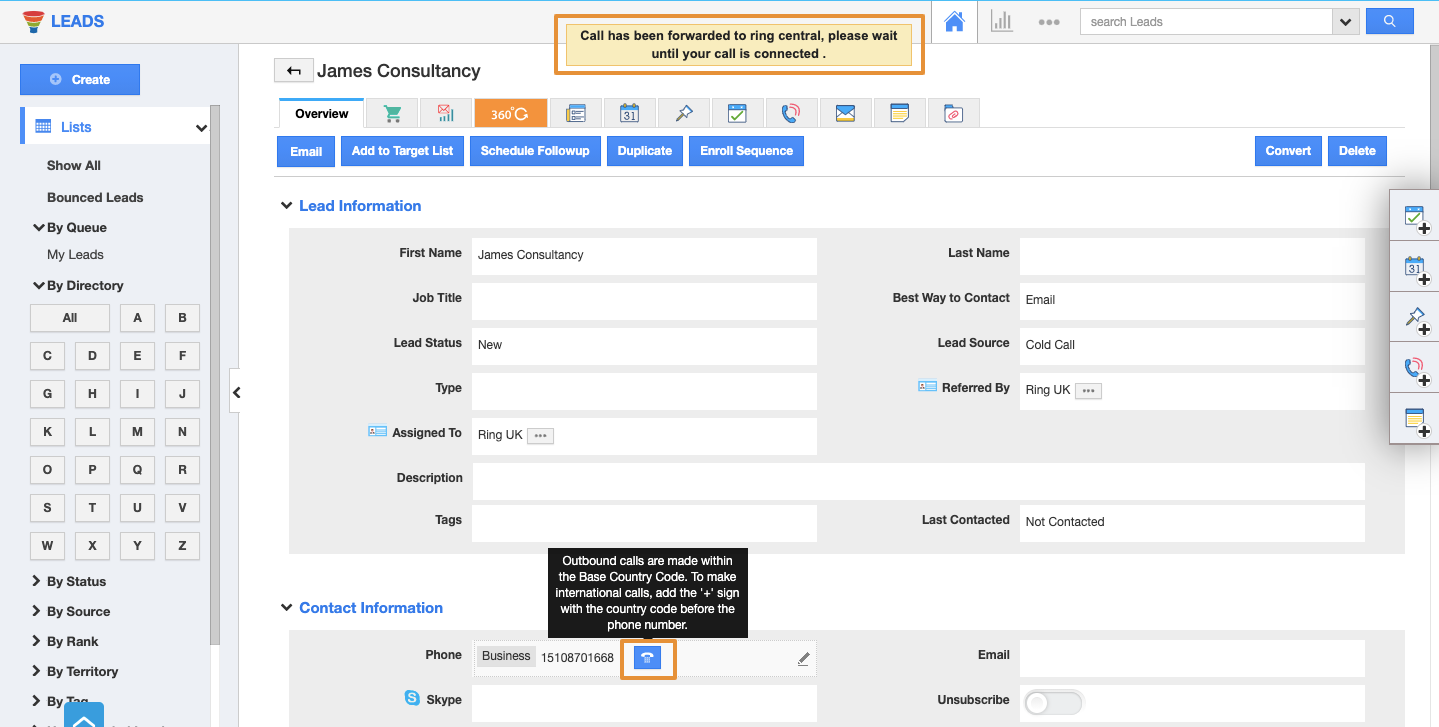Click the Job Title field
Image resolution: width=1439 pixels, height=727 pixels.
click(644, 301)
